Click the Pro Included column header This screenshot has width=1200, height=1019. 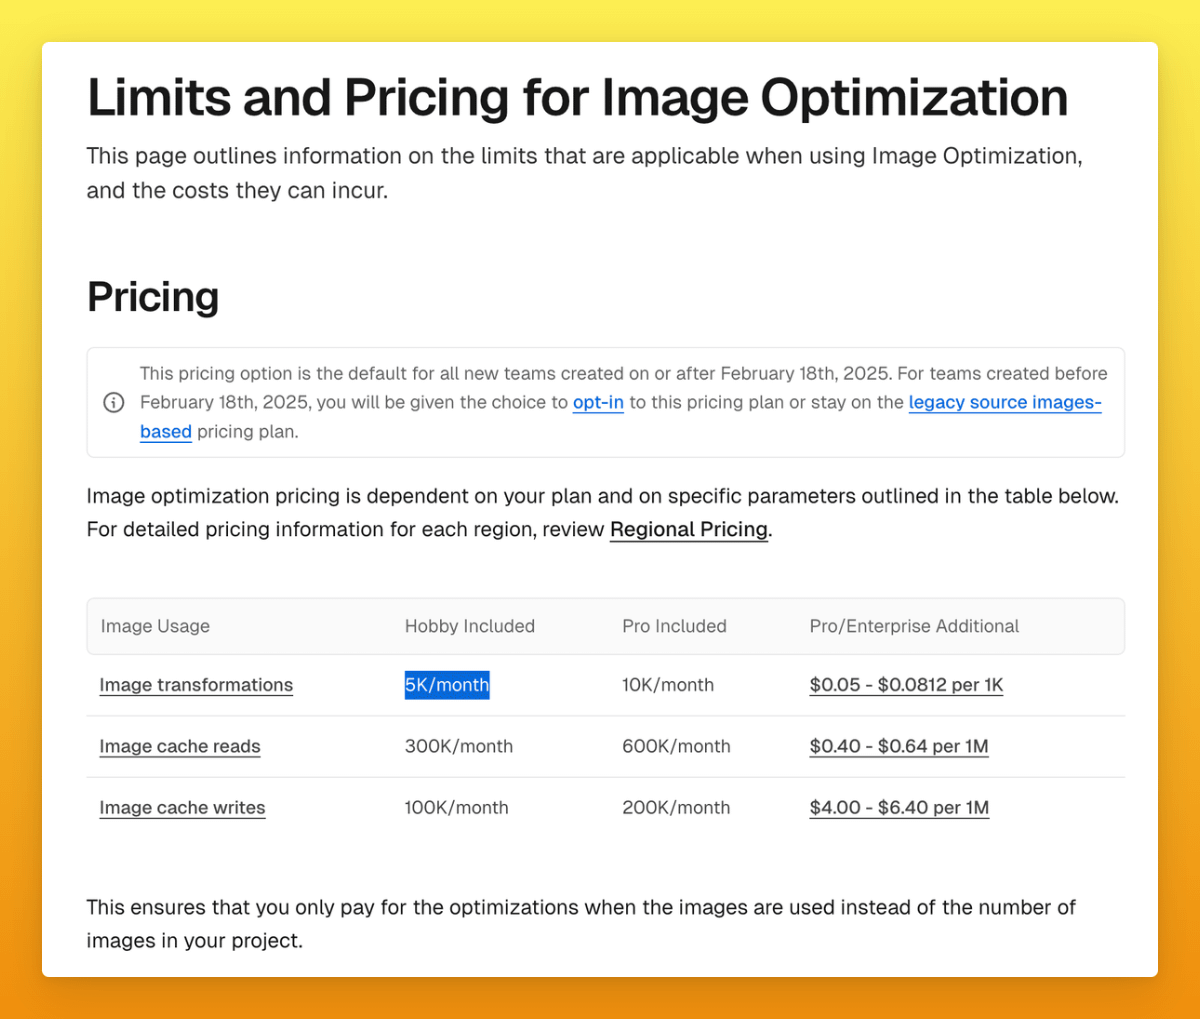coord(674,626)
